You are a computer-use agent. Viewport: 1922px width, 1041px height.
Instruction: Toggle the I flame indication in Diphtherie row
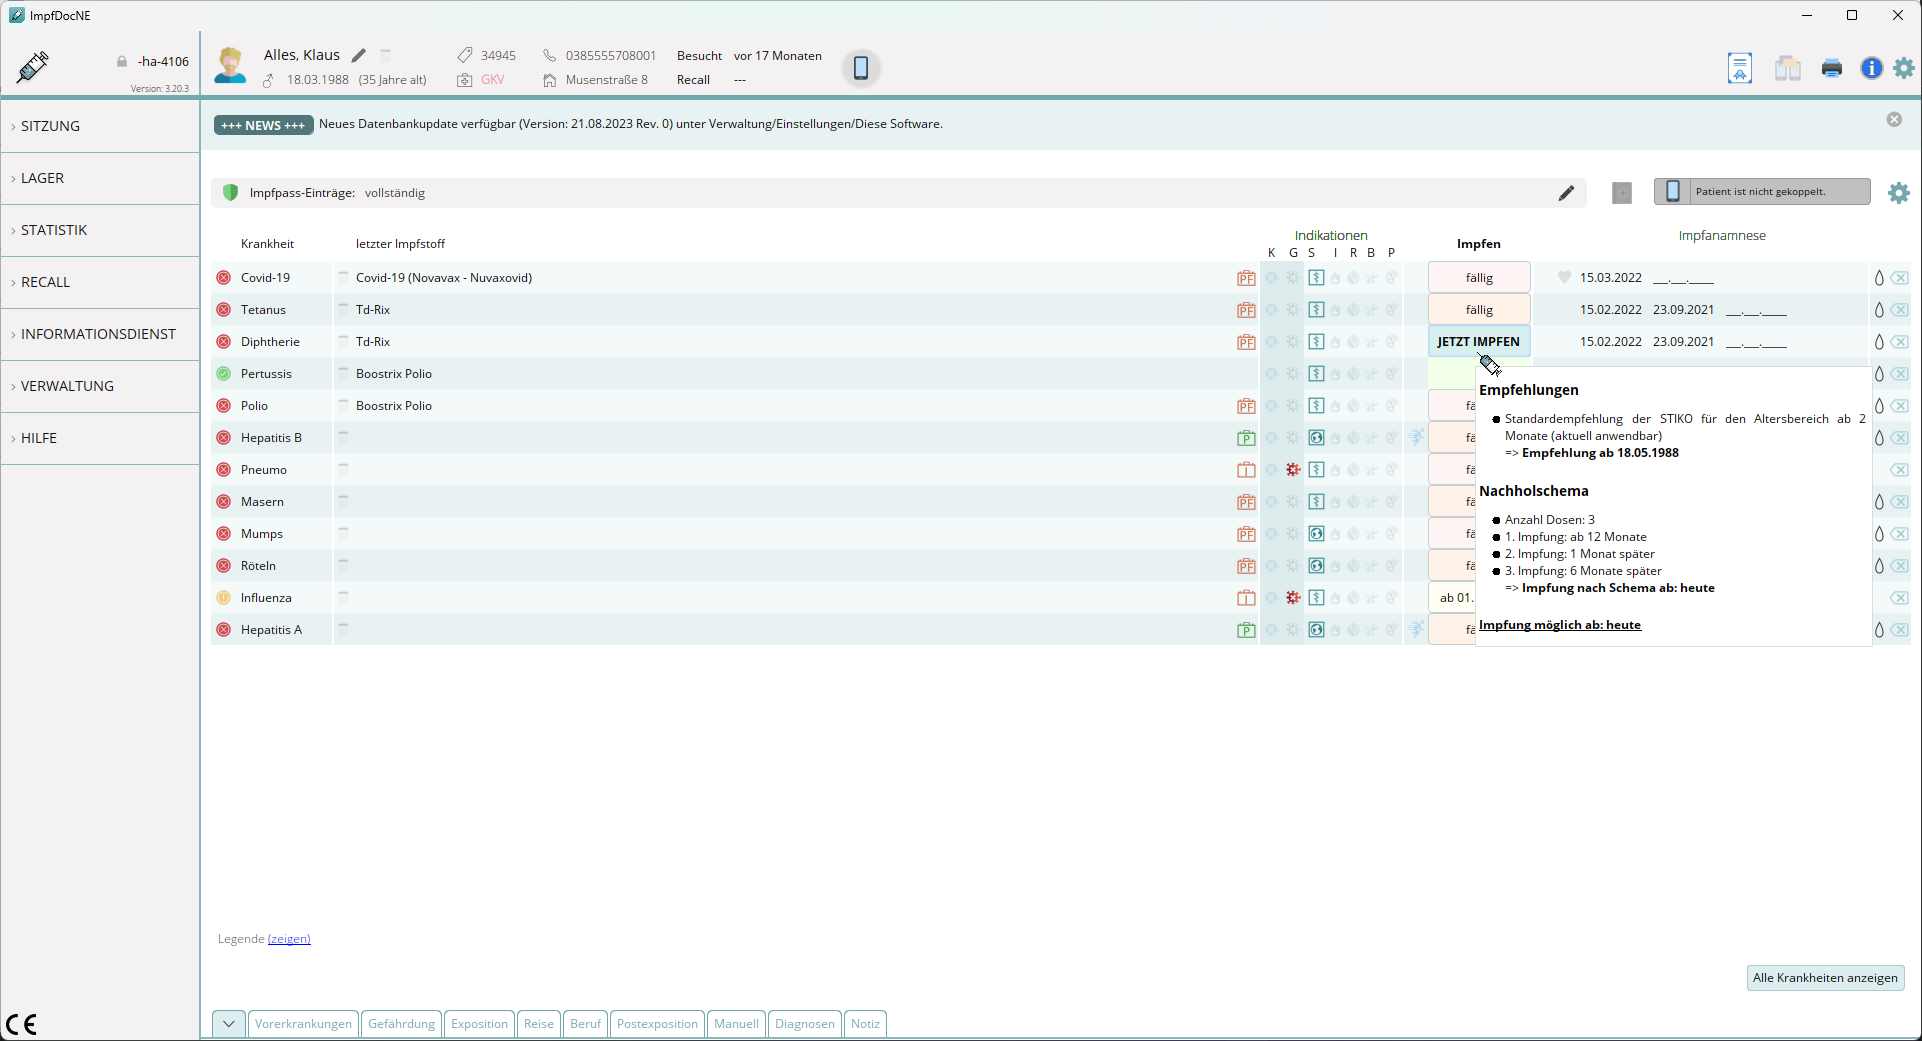click(1335, 342)
